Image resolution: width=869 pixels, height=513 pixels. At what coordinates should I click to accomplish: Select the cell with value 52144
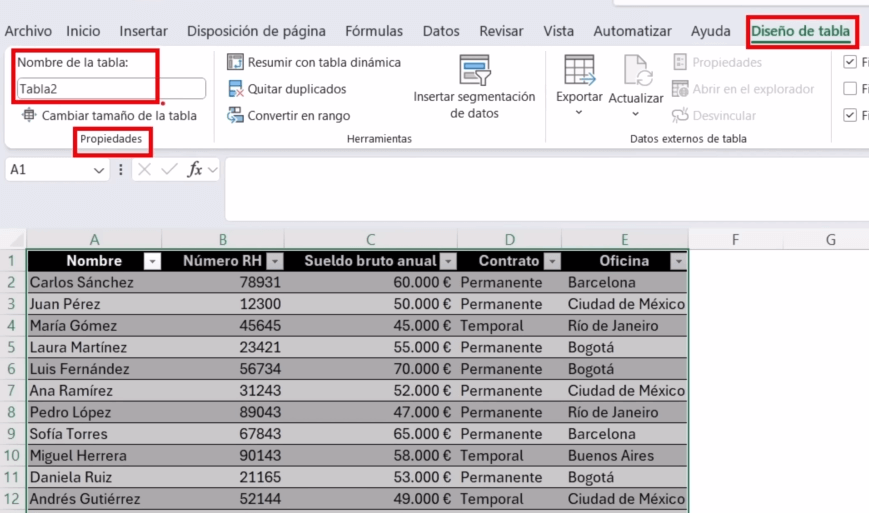223,499
